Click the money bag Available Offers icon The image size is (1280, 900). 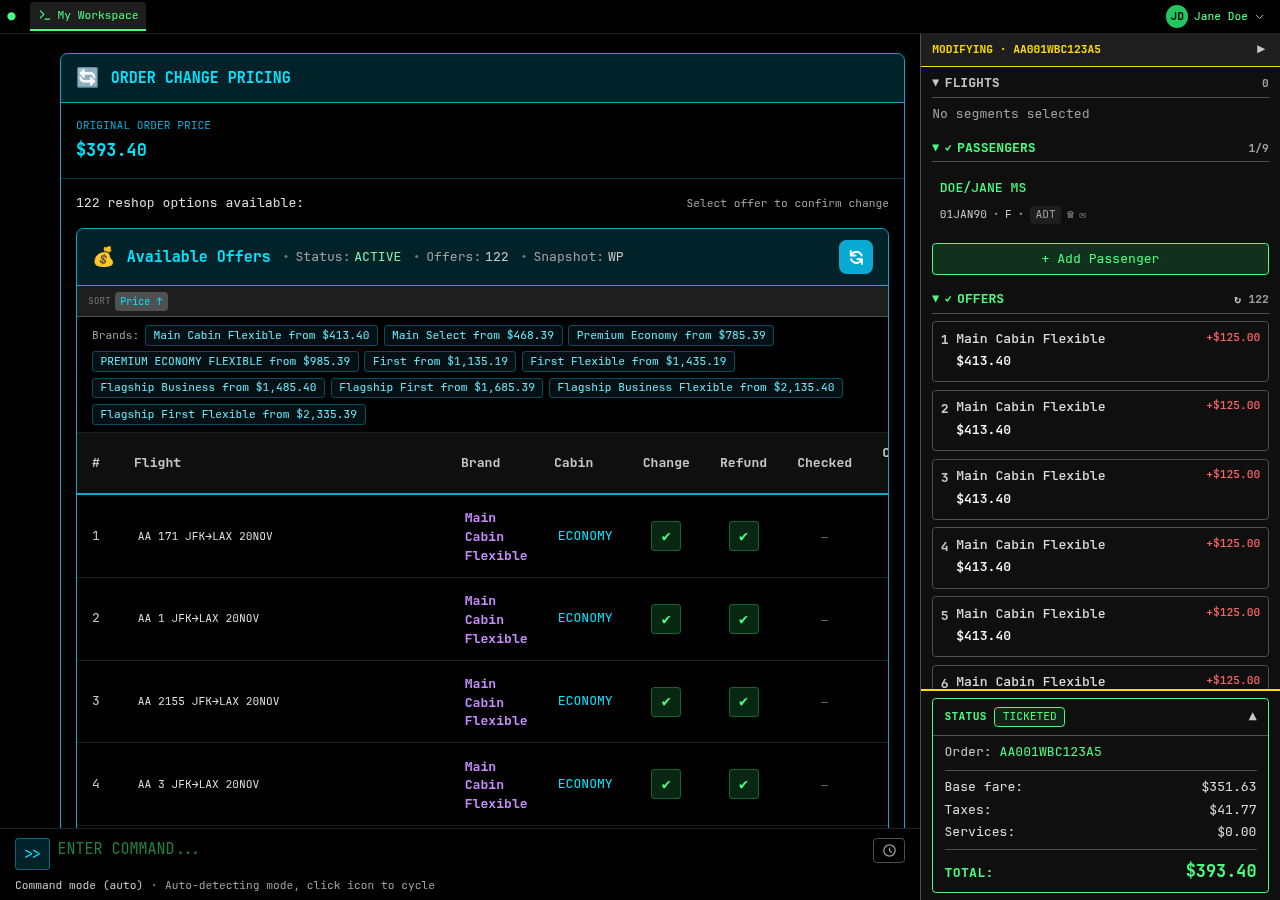point(104,257)
